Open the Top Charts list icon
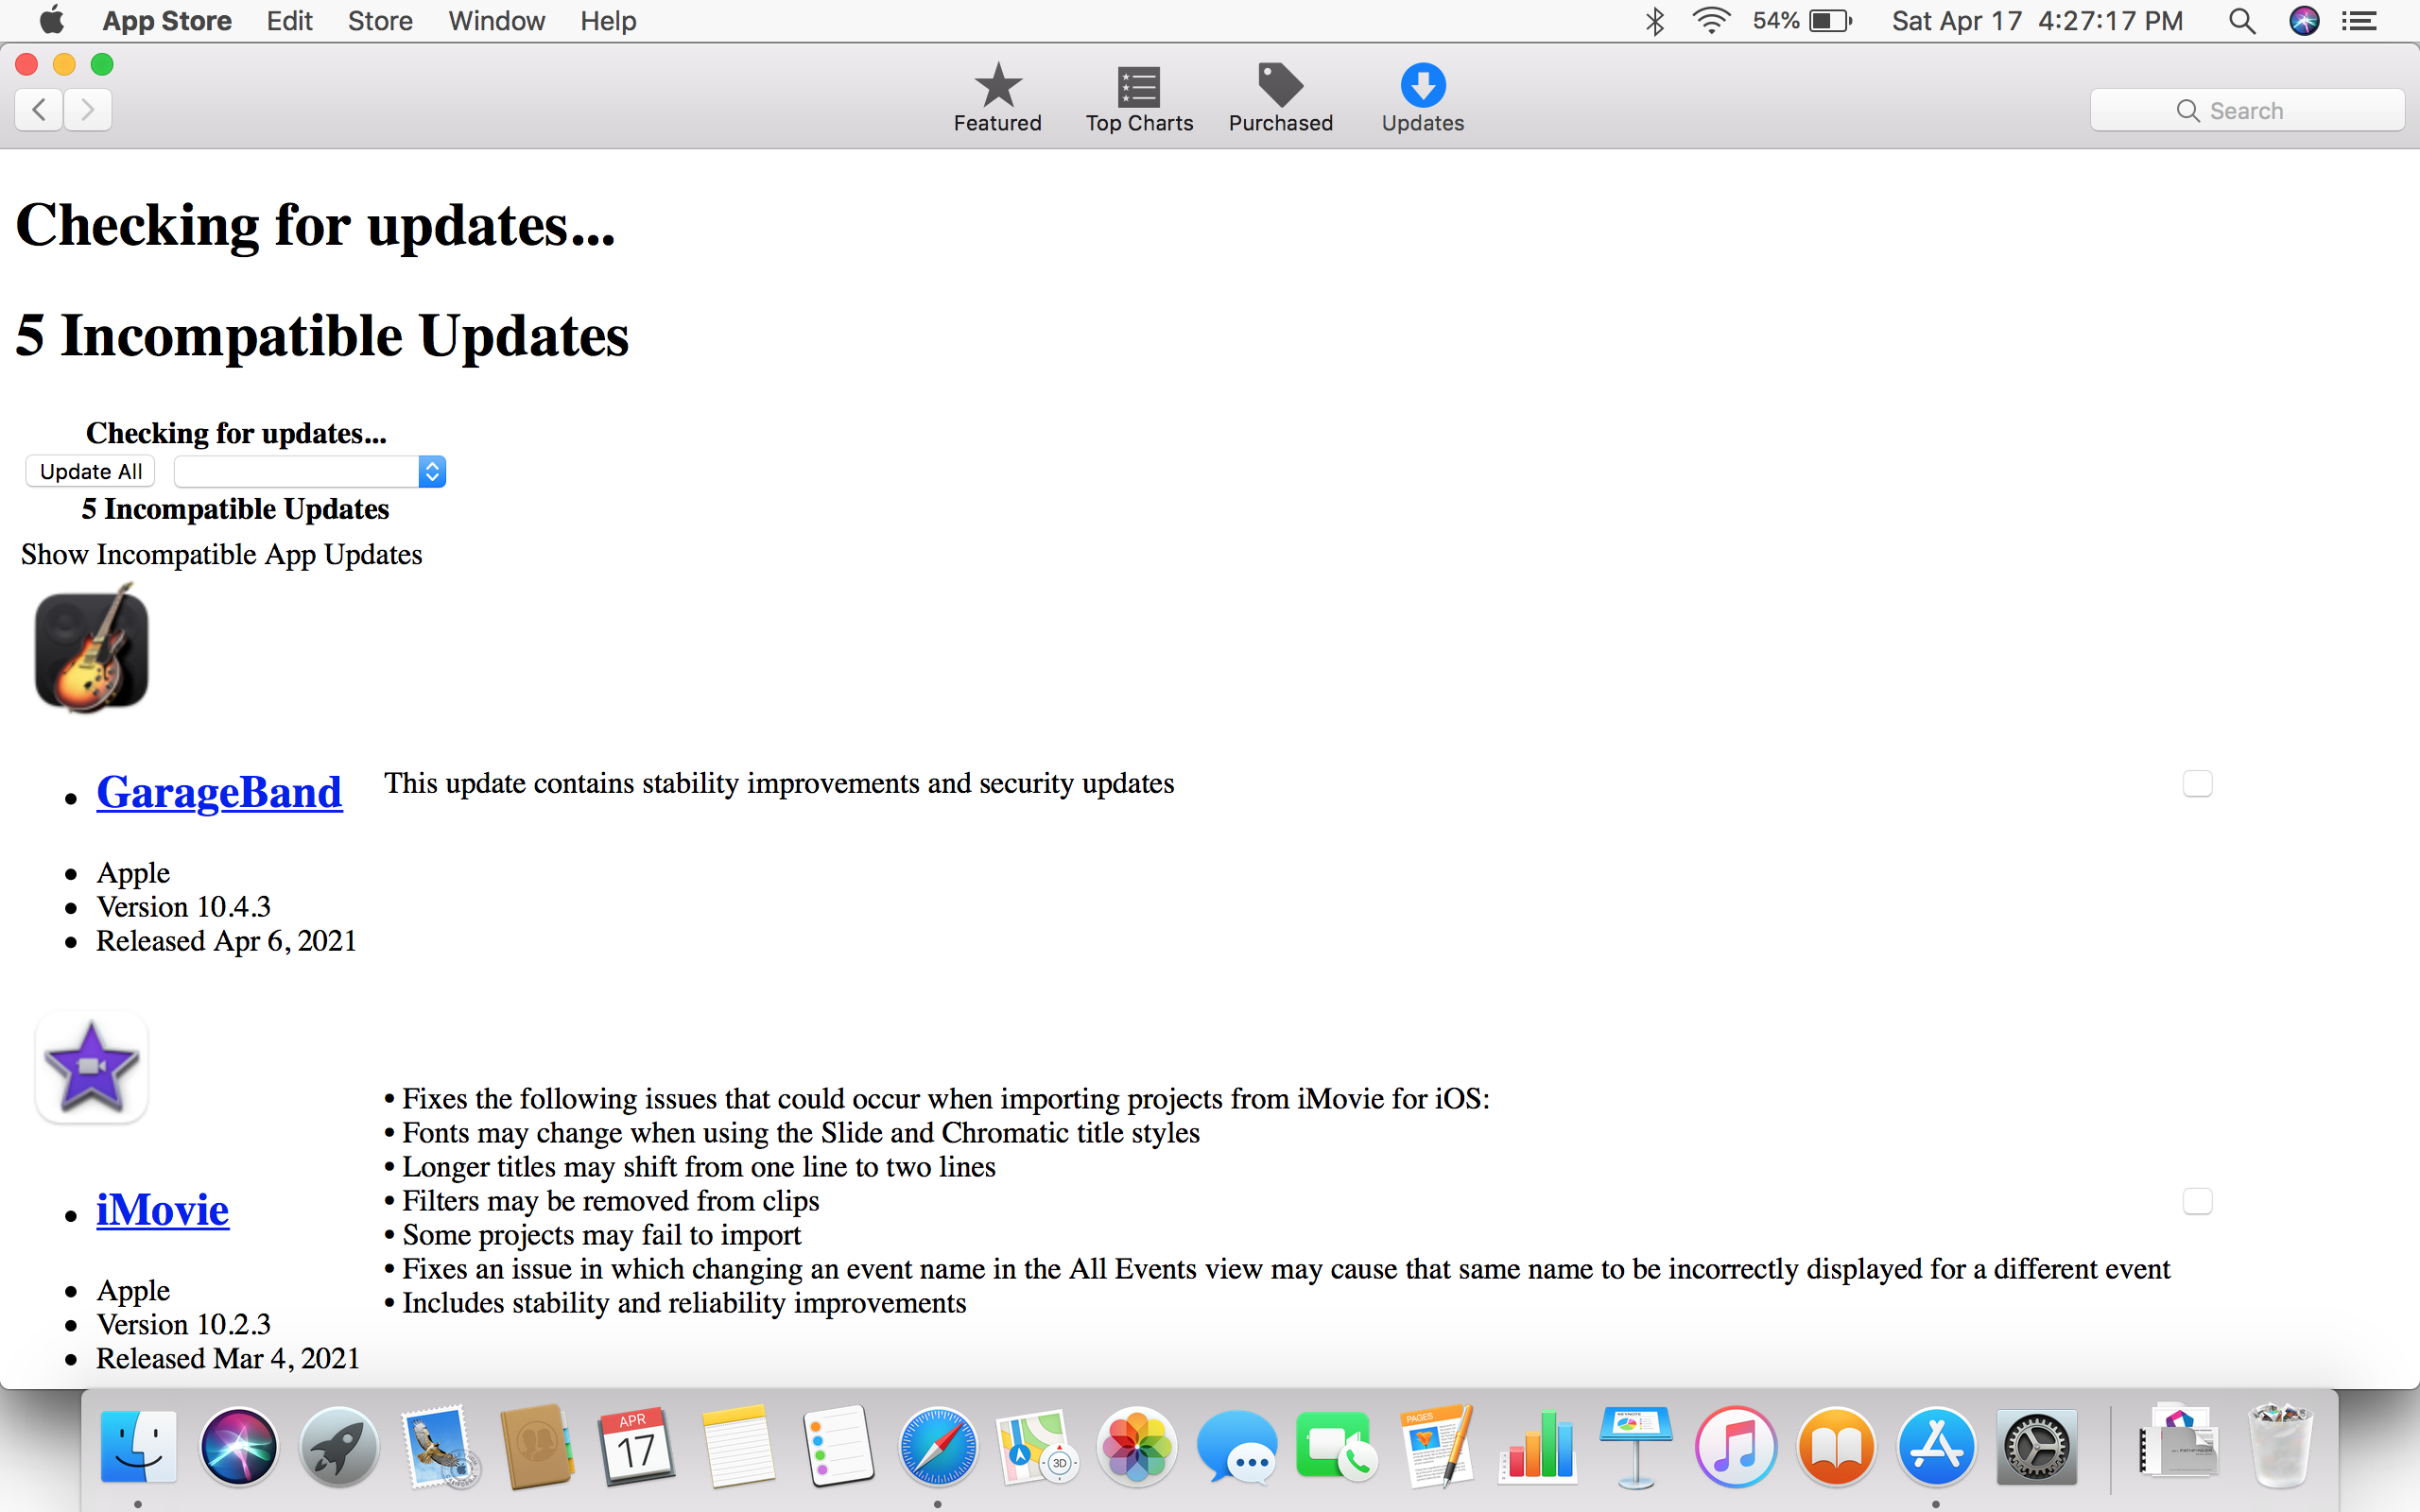This screenshot has height=1512, width=2420. (x=1138, y=87)
